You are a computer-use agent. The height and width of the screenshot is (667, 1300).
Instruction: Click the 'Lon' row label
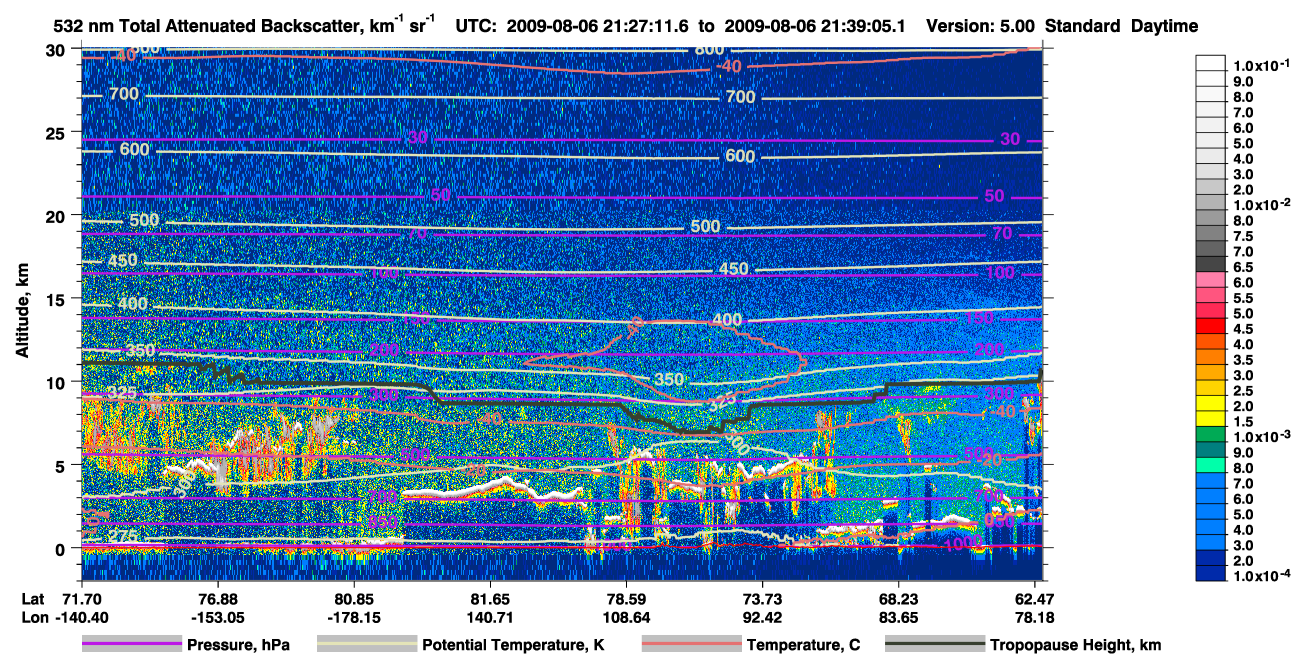(x=33, y=617)
